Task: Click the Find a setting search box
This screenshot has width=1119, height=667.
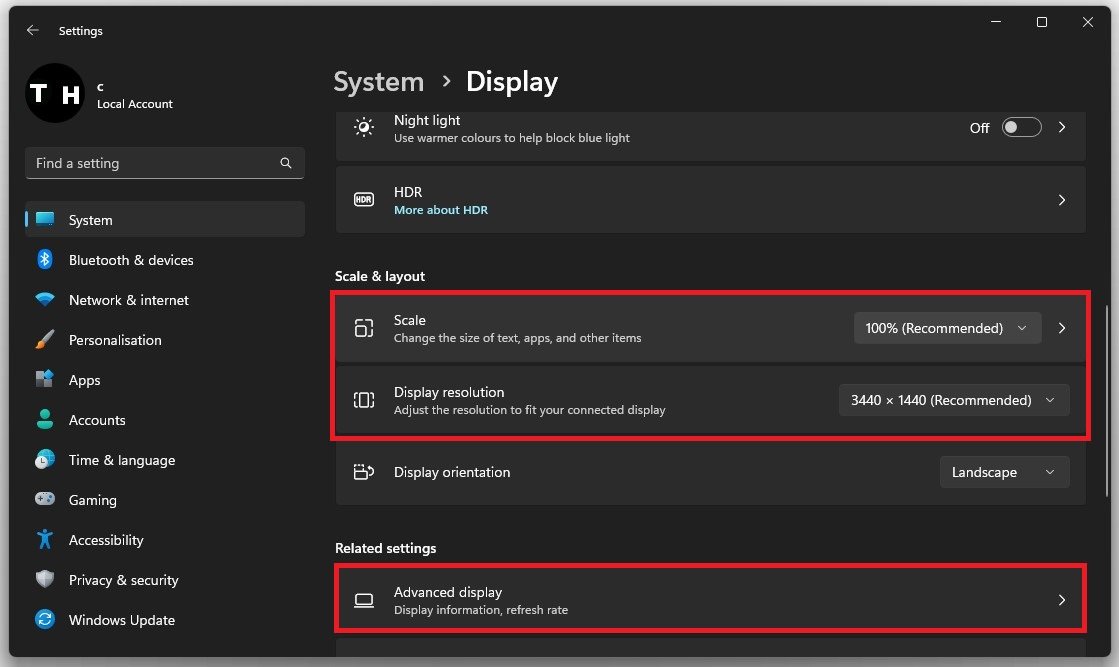Action: (x=150, y=163)
